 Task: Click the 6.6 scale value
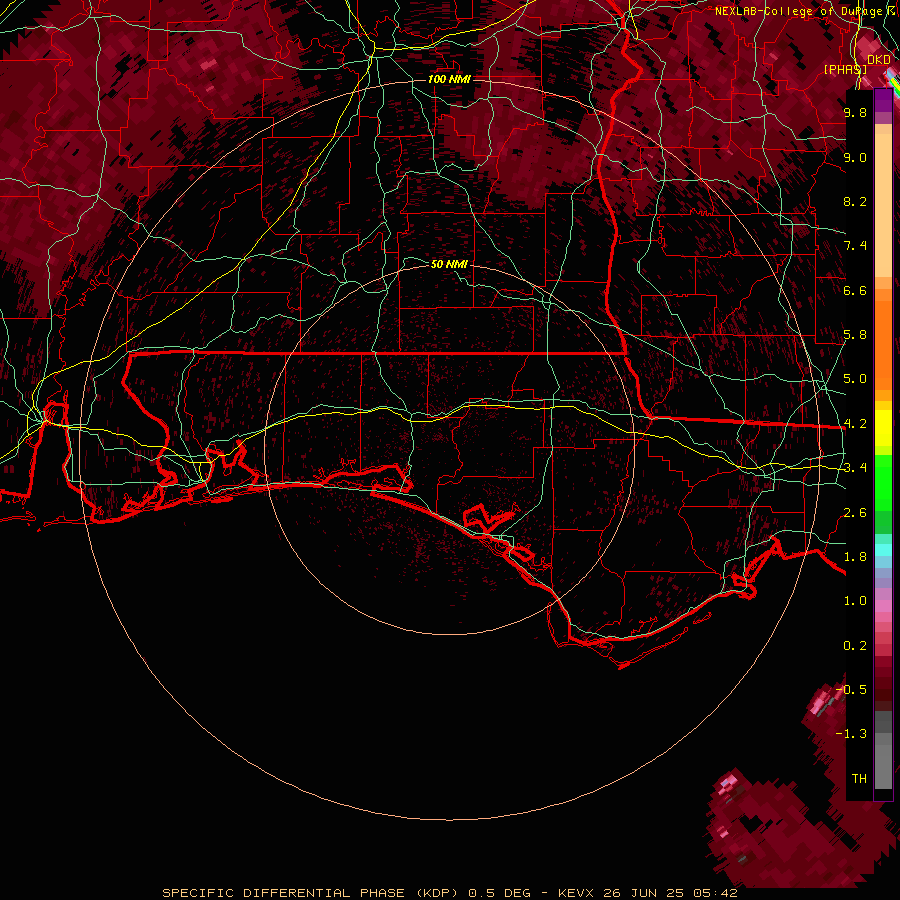coord(855,290)
